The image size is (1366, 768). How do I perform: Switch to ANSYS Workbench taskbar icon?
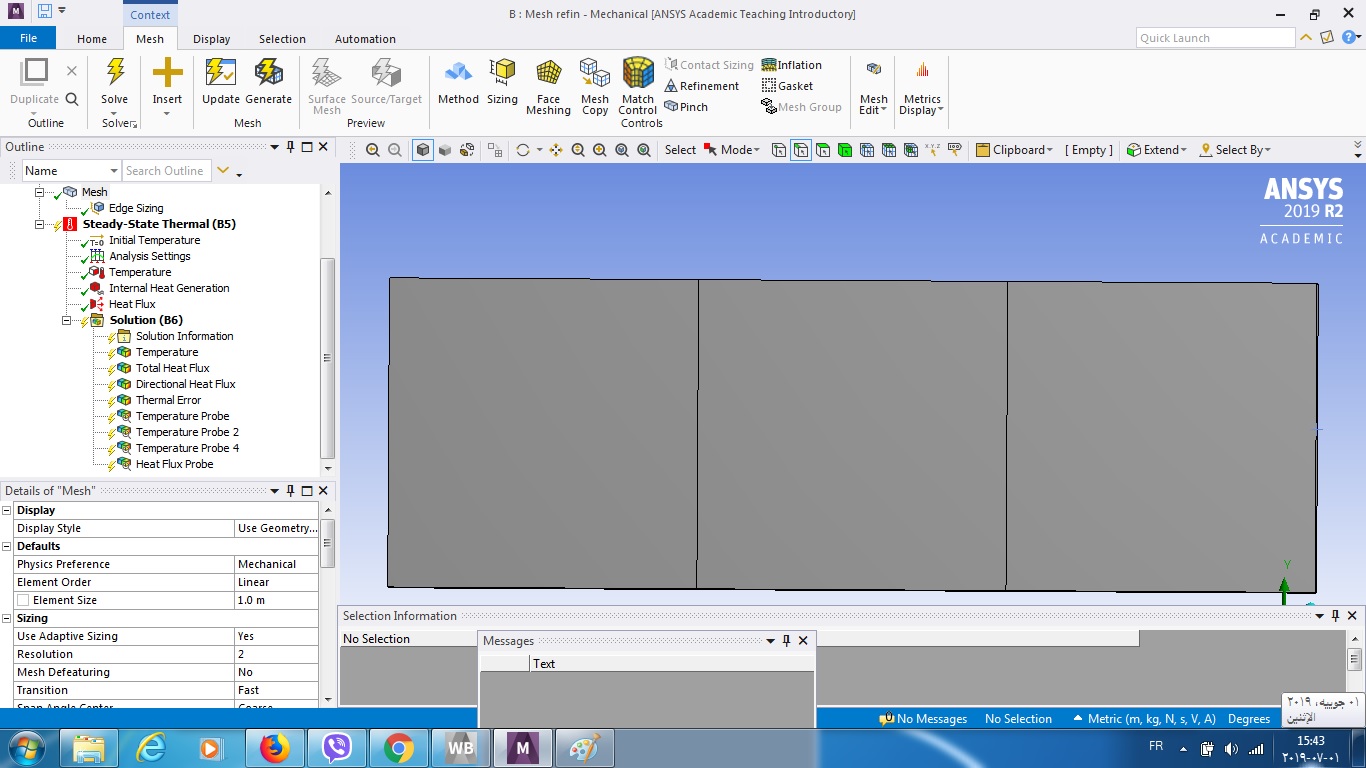pos(460,748)
